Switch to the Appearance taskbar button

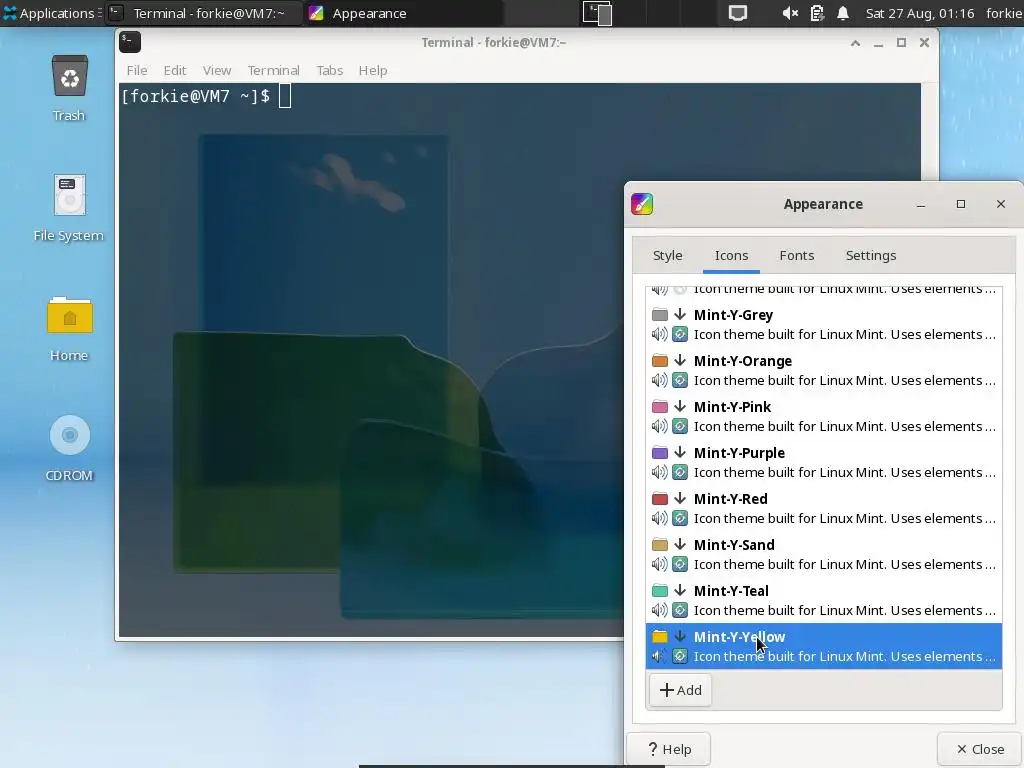point(404,13)
